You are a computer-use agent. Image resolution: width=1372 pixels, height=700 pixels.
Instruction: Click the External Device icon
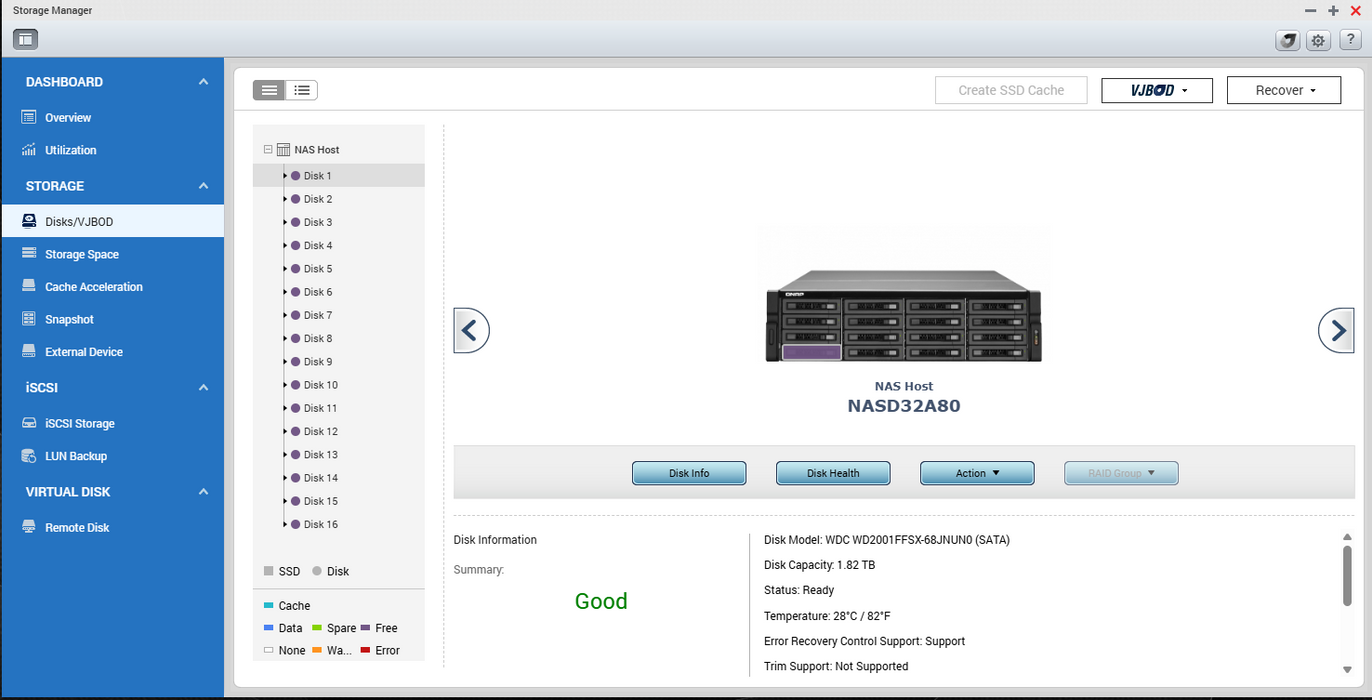point(29,352)
